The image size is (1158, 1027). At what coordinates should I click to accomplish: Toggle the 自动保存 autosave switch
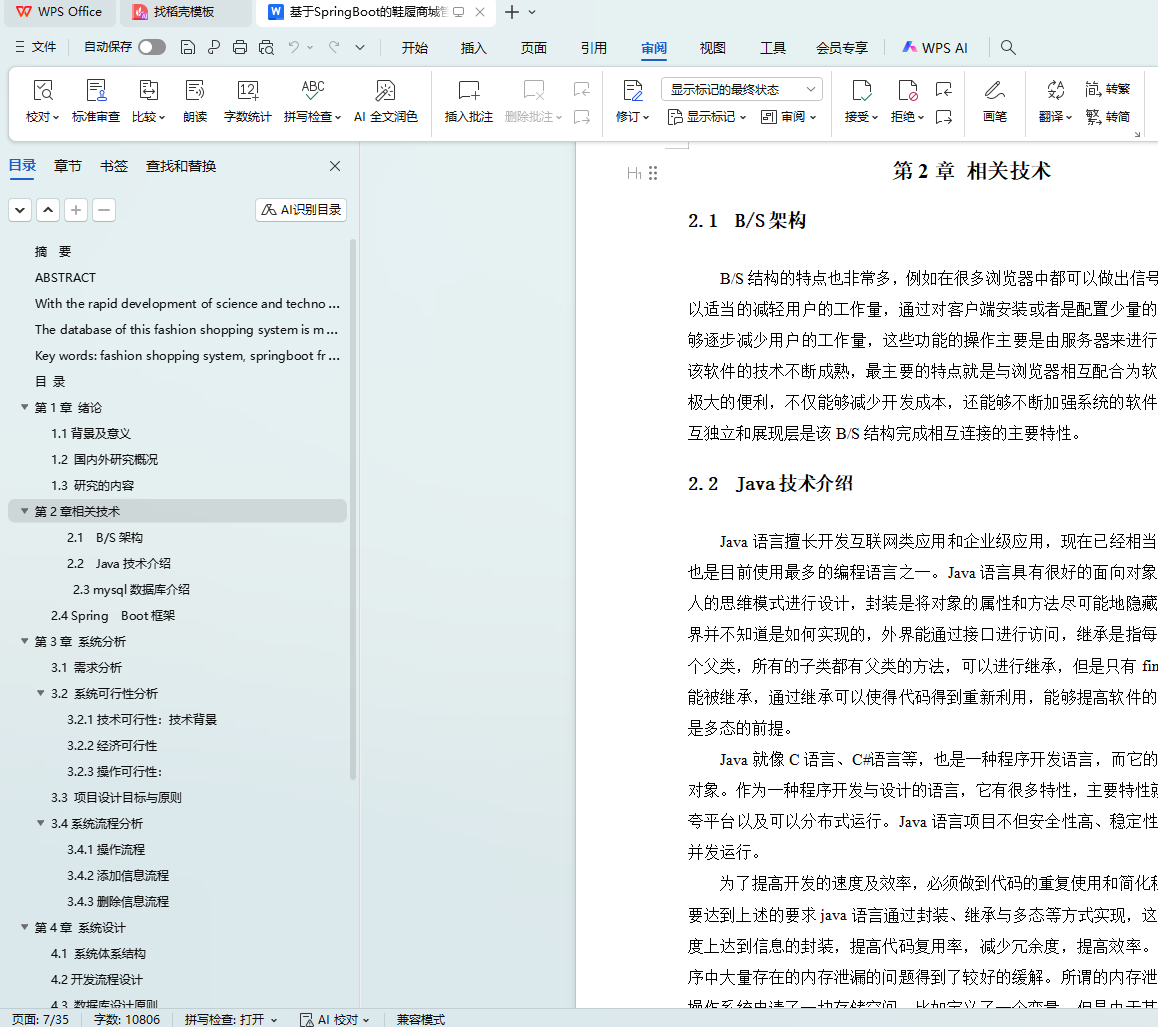[x=152, y=47]
